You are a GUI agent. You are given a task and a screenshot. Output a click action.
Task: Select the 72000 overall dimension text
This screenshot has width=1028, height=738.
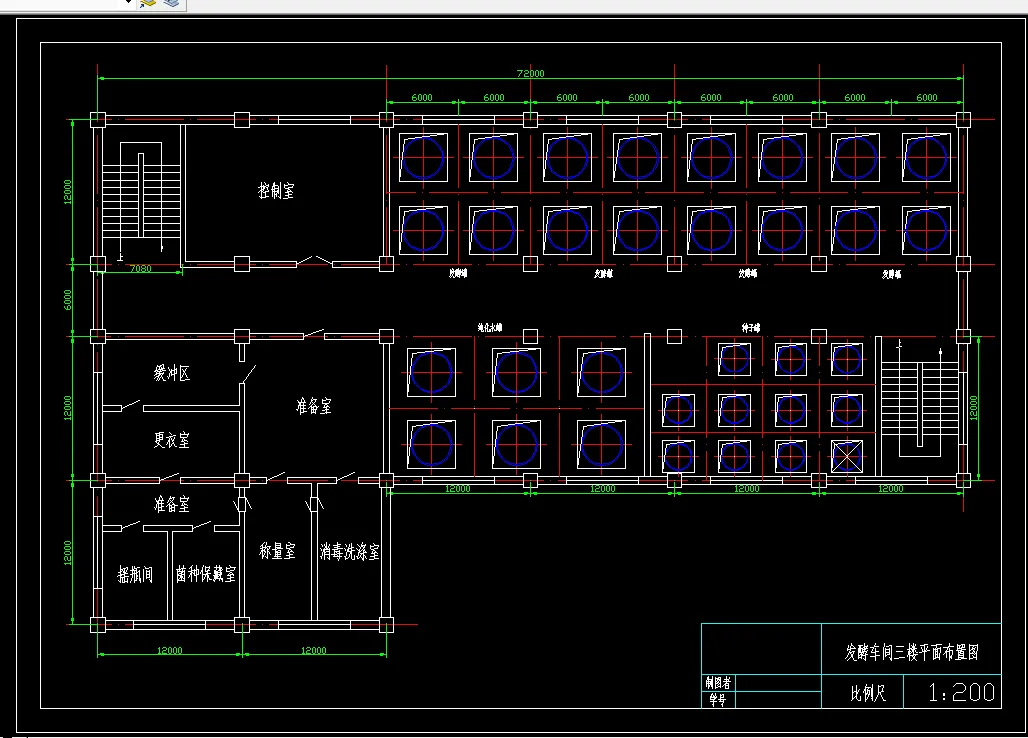[x=530, y=73]
